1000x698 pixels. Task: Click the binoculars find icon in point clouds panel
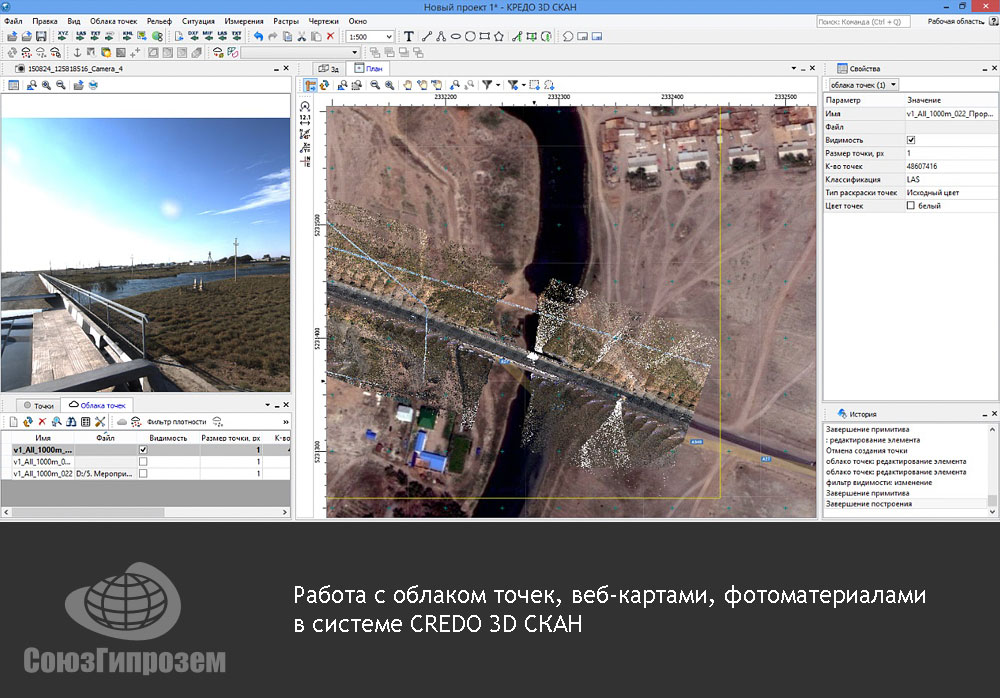(71, 422)
